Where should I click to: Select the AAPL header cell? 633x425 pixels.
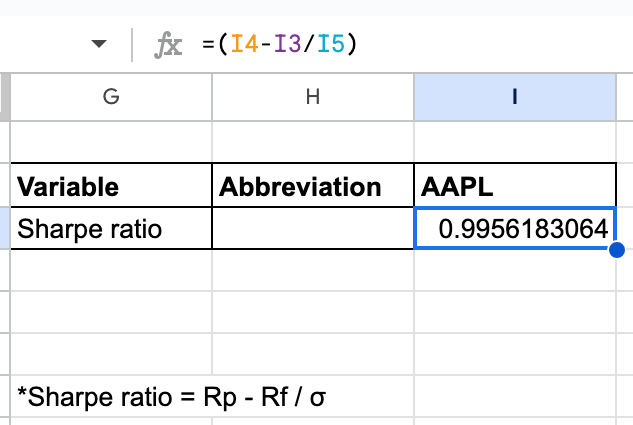tap(515, 185)
